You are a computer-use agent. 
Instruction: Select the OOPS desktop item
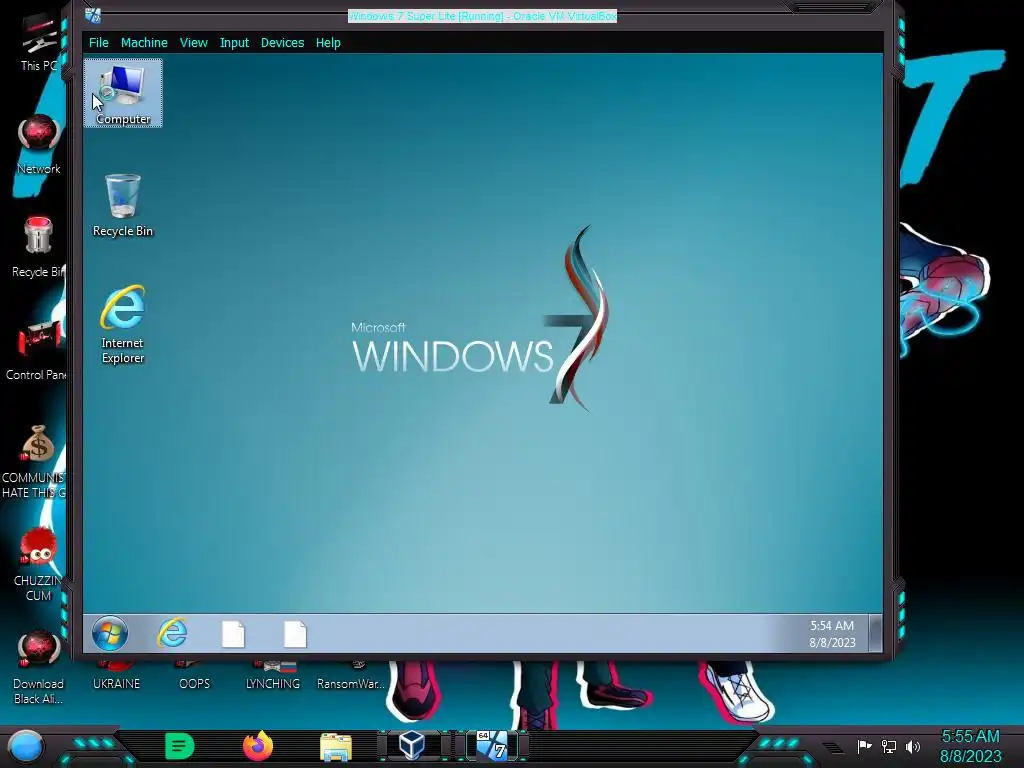(x=195, y=677)
